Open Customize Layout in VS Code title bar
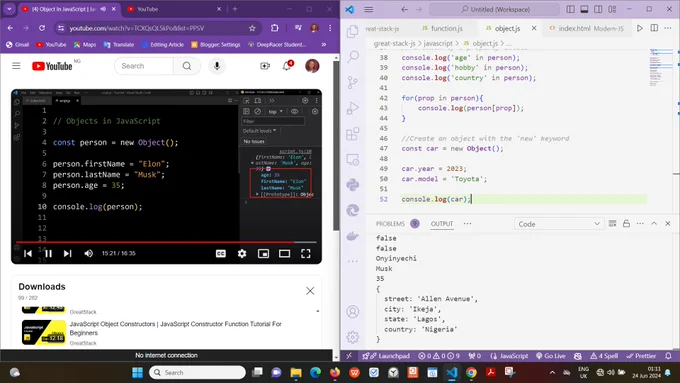 point(612,9)
